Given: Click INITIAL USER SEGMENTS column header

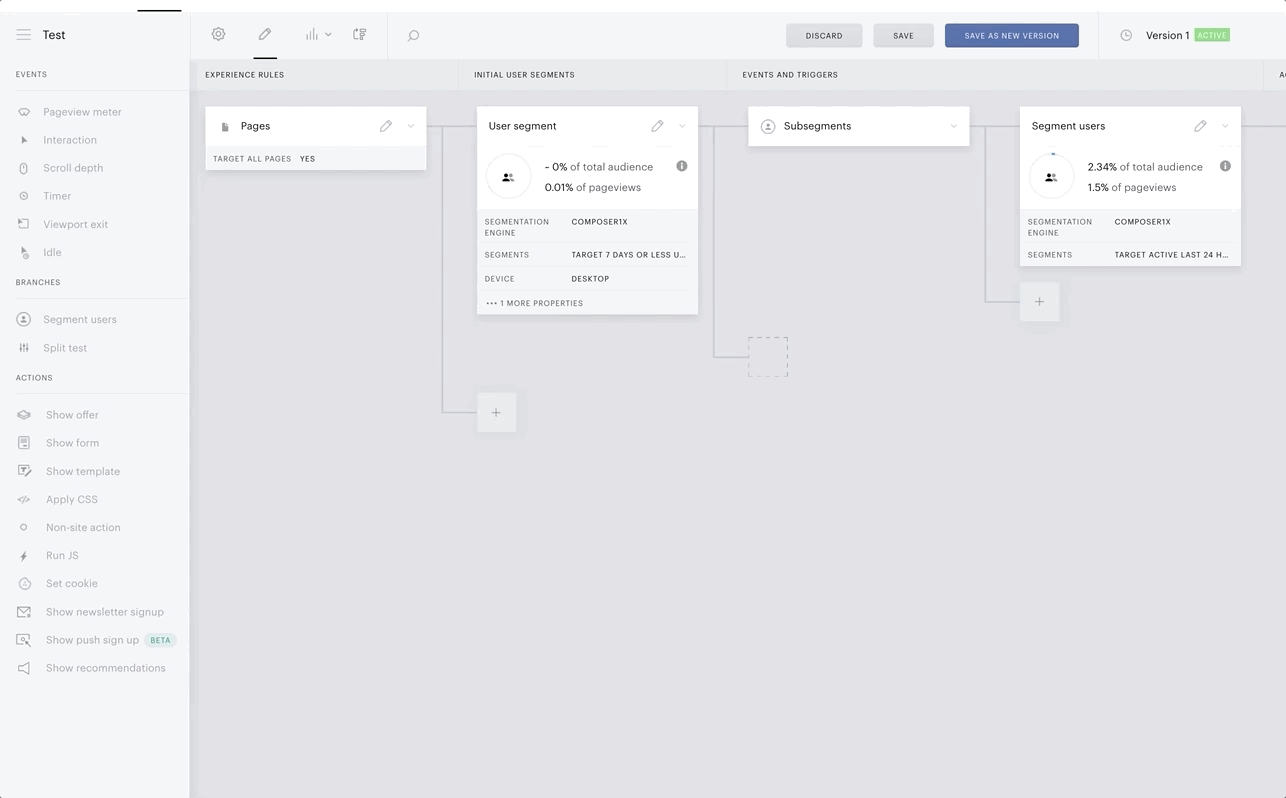Looking at the screenshot, I should [x=524, y=75].
